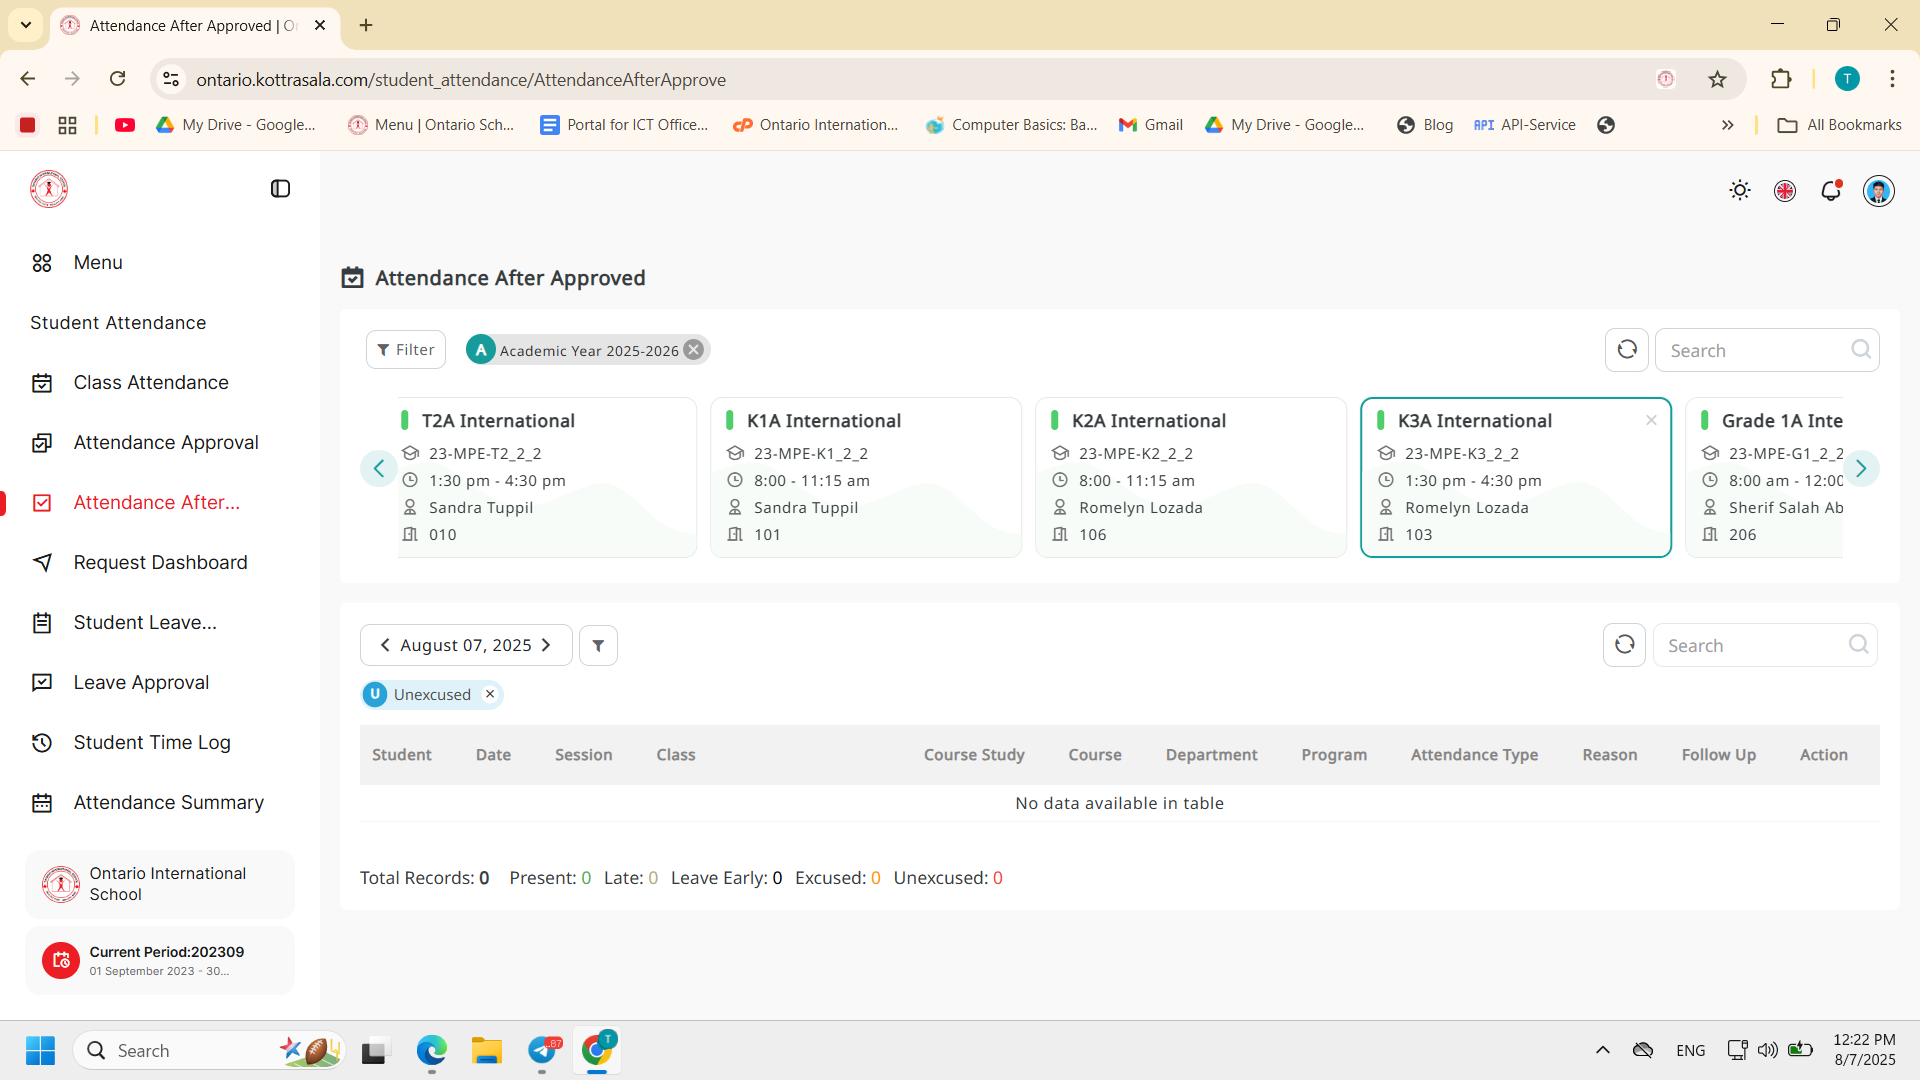
Task: Open the user profile avatar
Action: [1878, 190]
